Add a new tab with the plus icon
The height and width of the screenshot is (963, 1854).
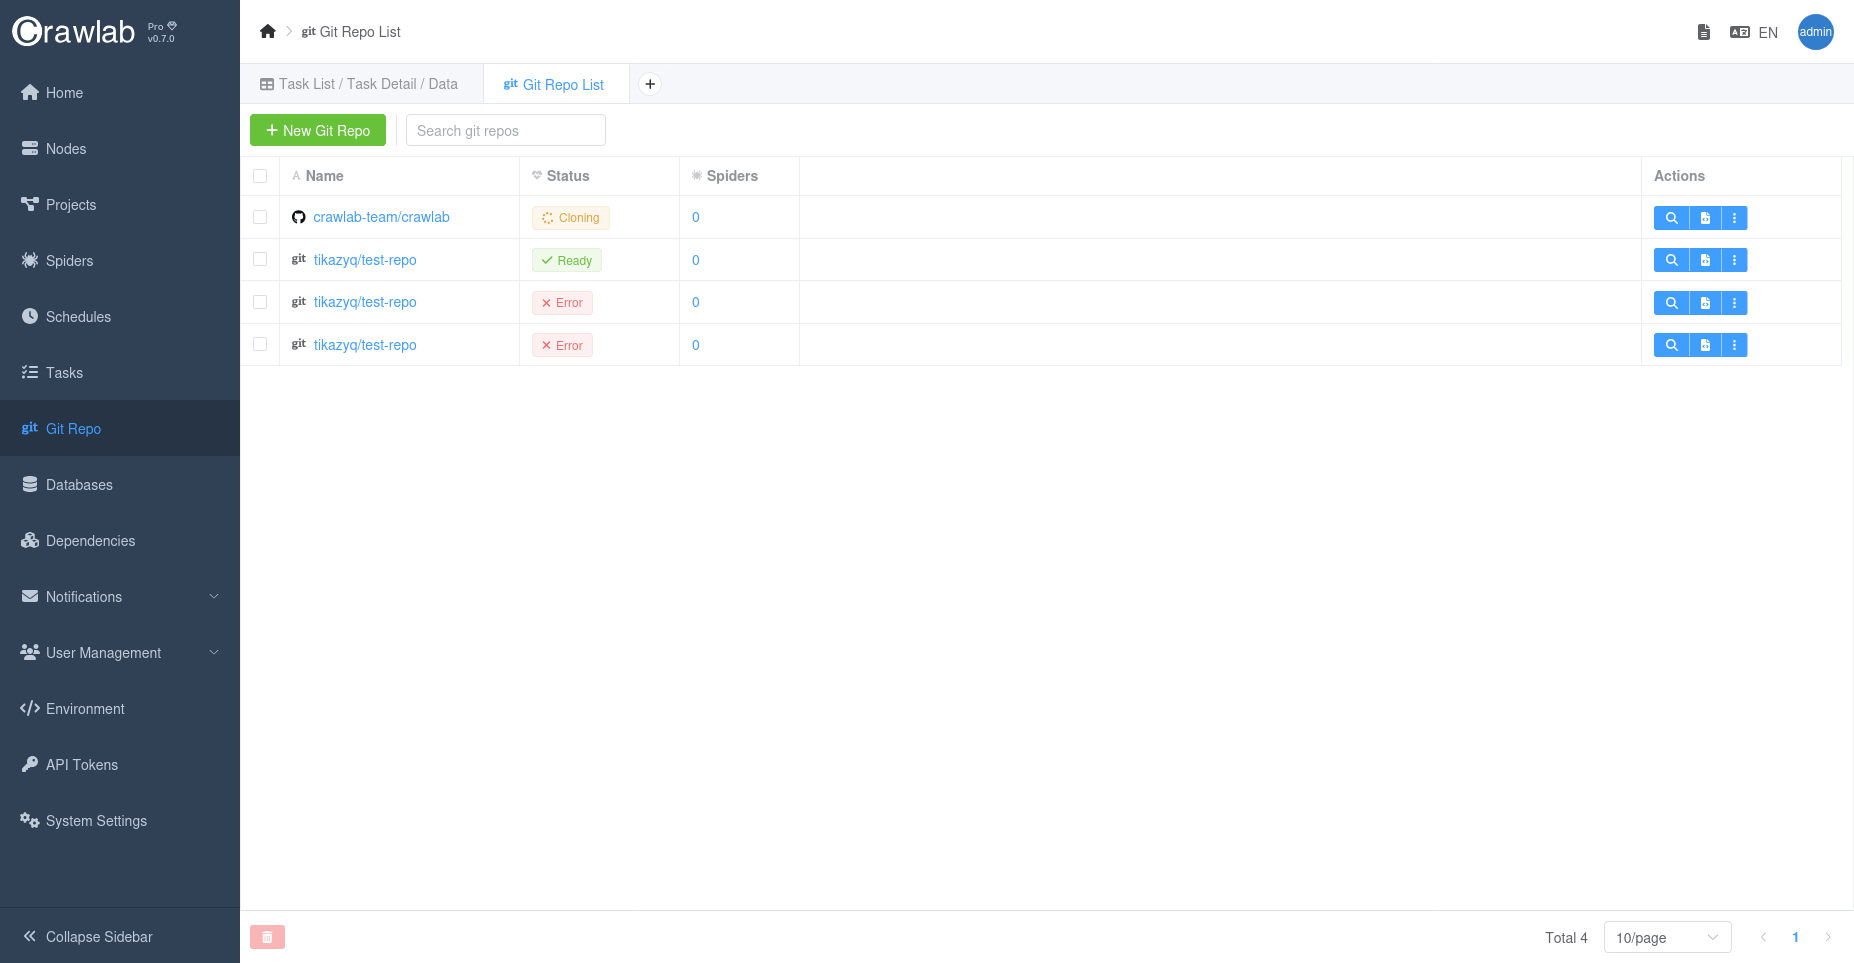coord(650,84)
